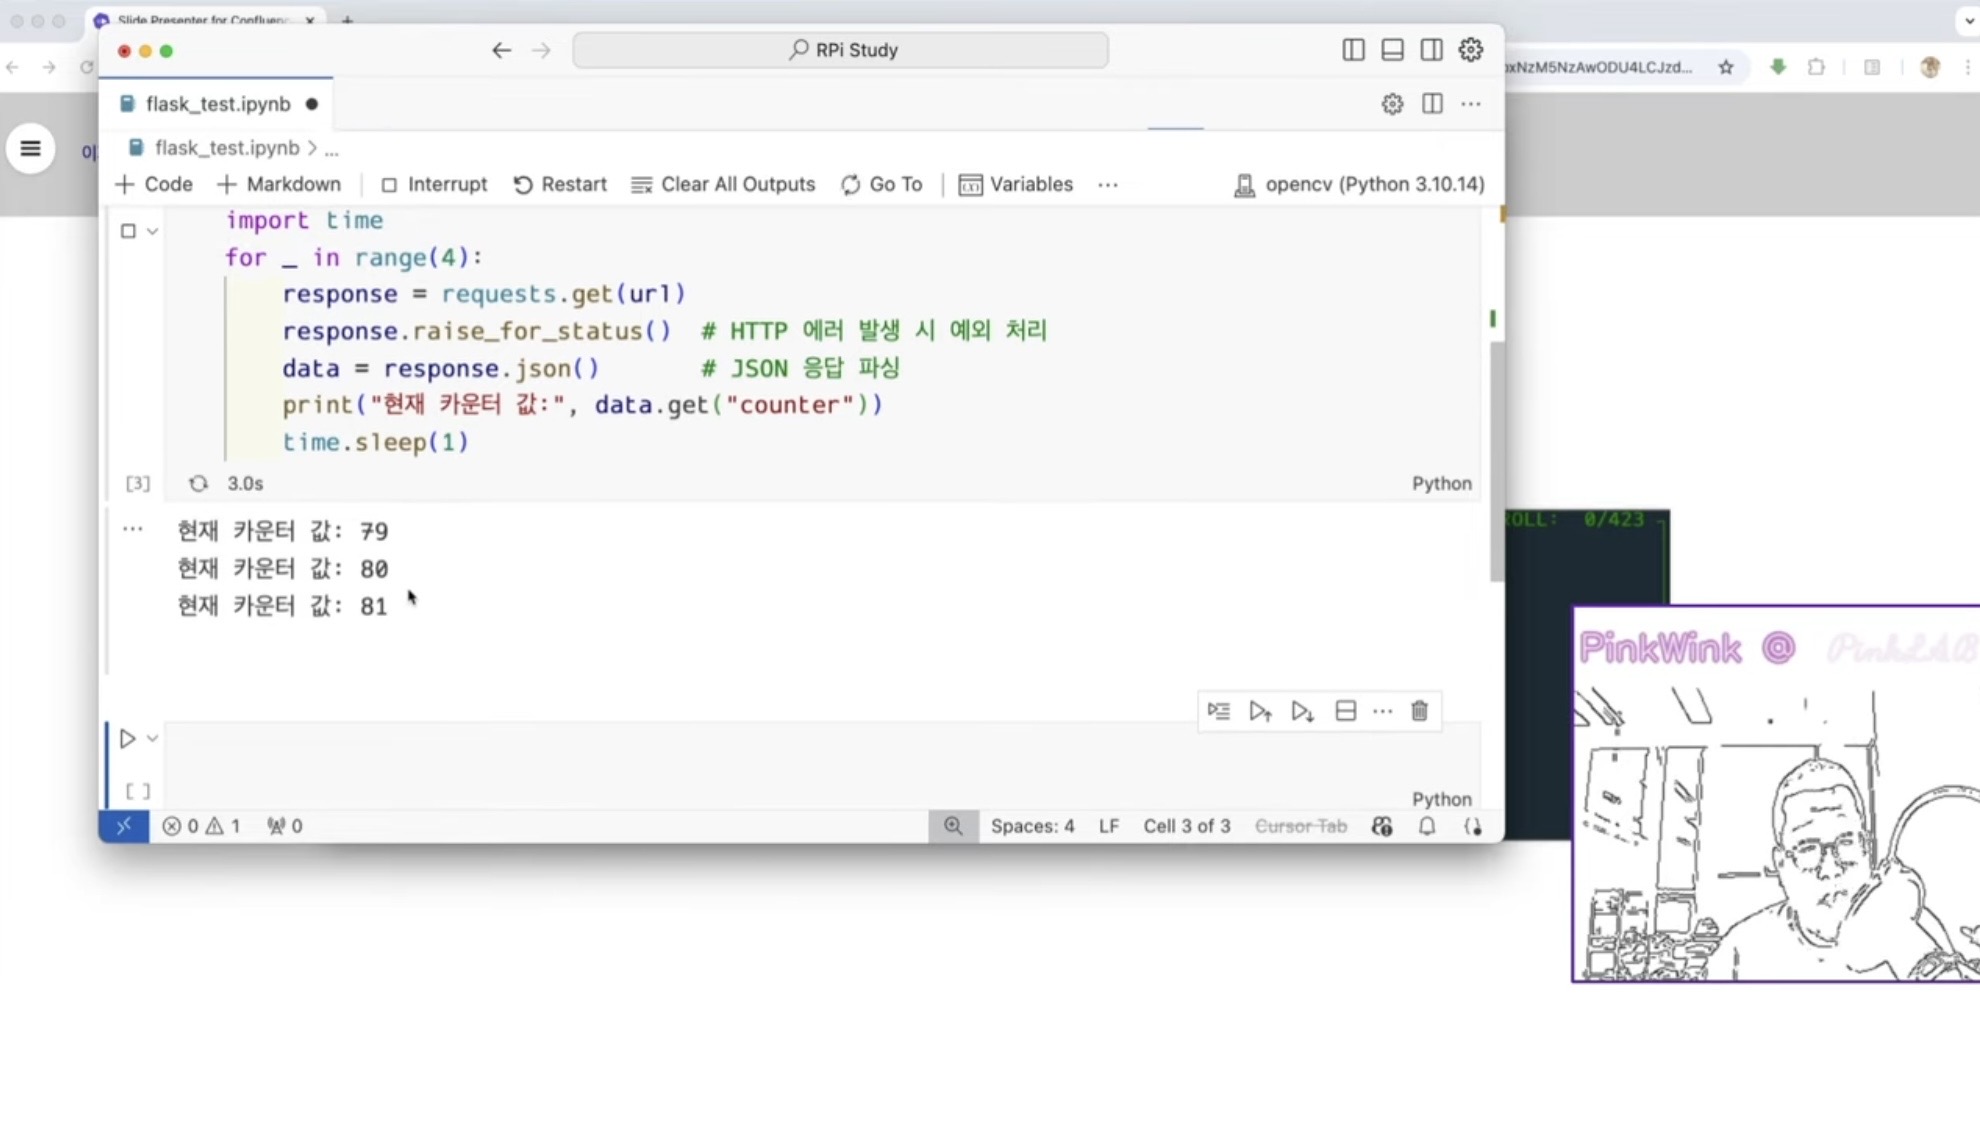Click the RPi Study command search field
The height and width of the screenshot is (1125, 1980).
[840, 50]
